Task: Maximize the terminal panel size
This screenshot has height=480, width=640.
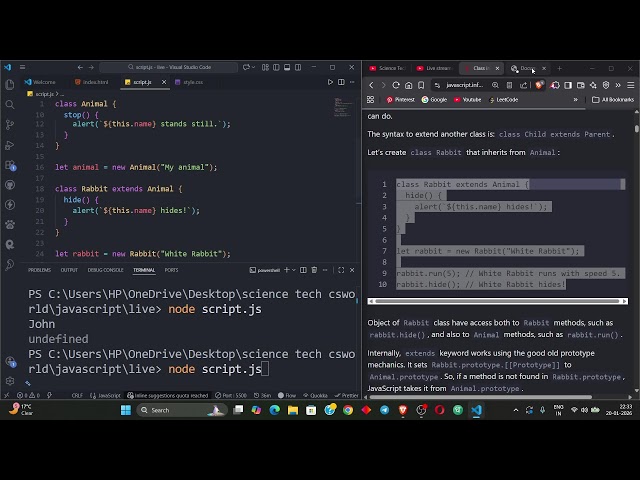Action: (x=341, y=270)
